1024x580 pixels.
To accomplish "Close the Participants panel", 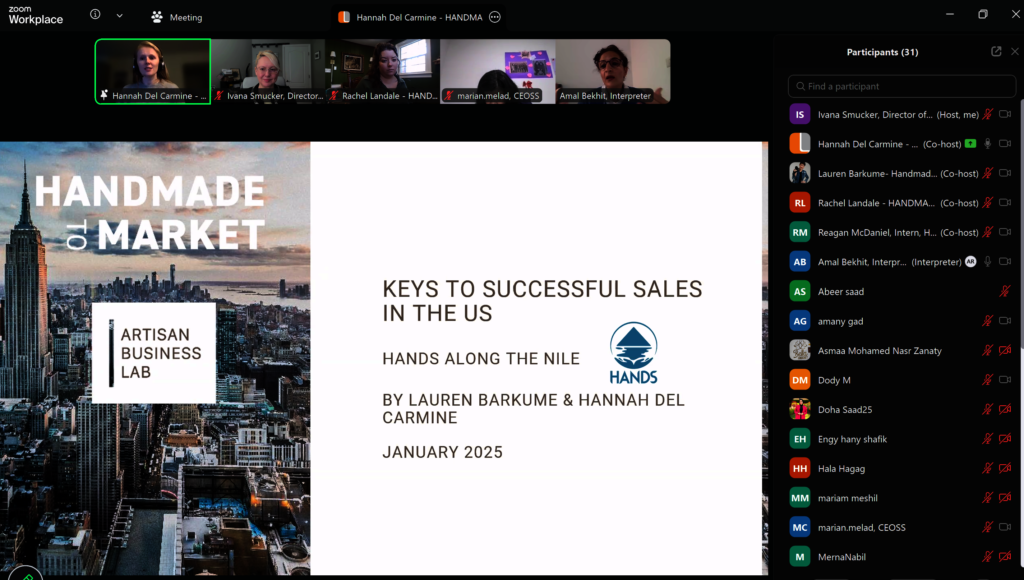I will pyautogui.click(x=1015, y=52).
